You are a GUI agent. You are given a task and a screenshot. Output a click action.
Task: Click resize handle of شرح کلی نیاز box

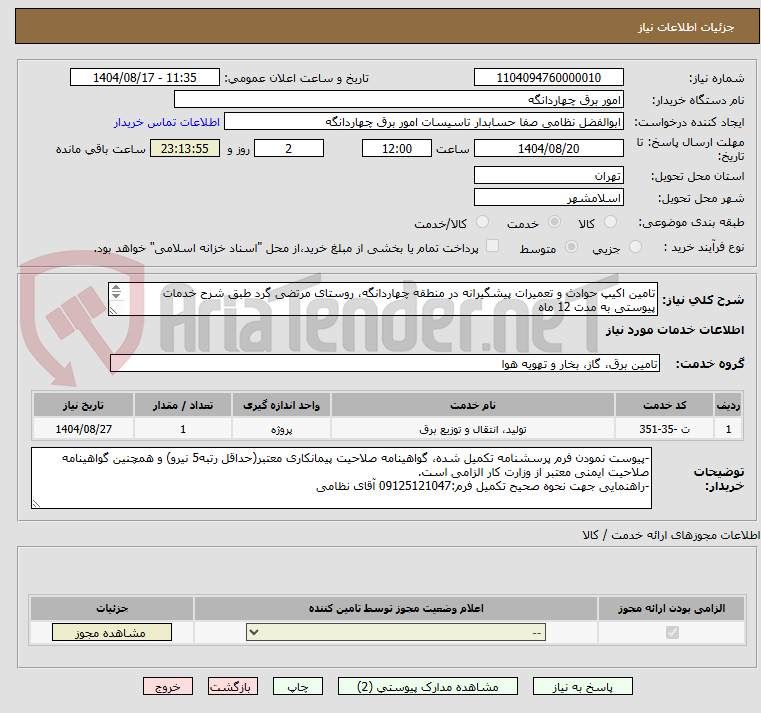click(x=114, y=311)
